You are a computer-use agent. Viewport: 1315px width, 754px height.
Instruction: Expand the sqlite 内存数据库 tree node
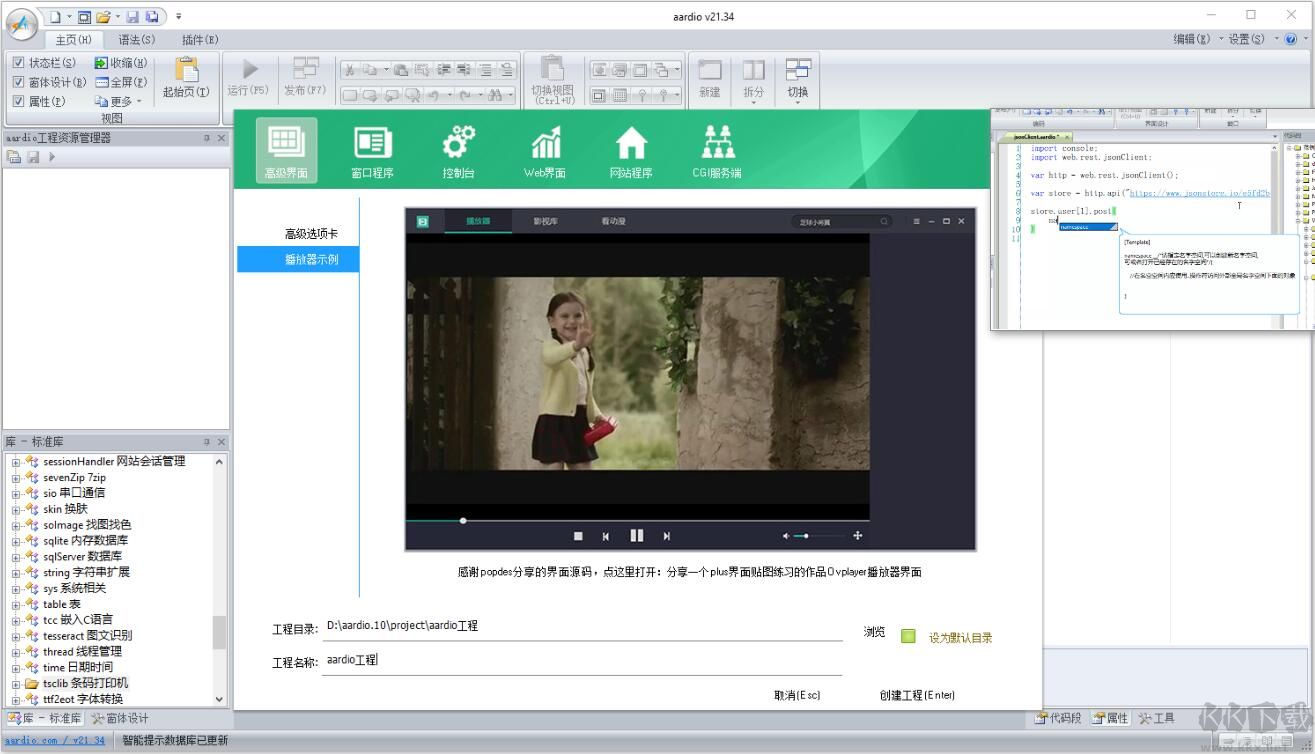16,541
